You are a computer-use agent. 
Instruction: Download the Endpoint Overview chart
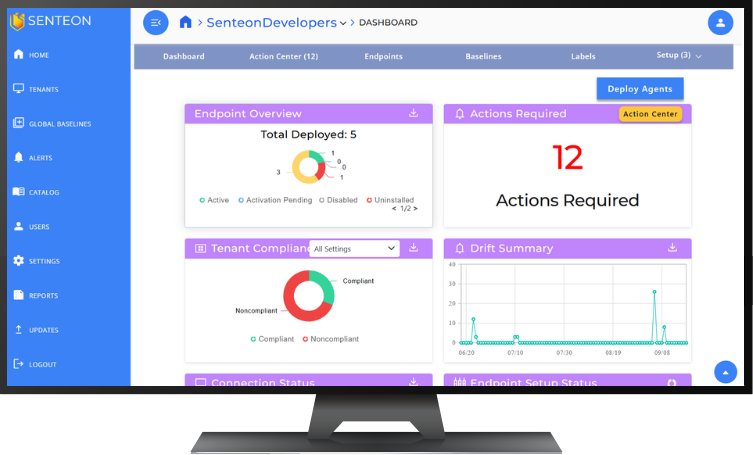(x=413, y=113)
